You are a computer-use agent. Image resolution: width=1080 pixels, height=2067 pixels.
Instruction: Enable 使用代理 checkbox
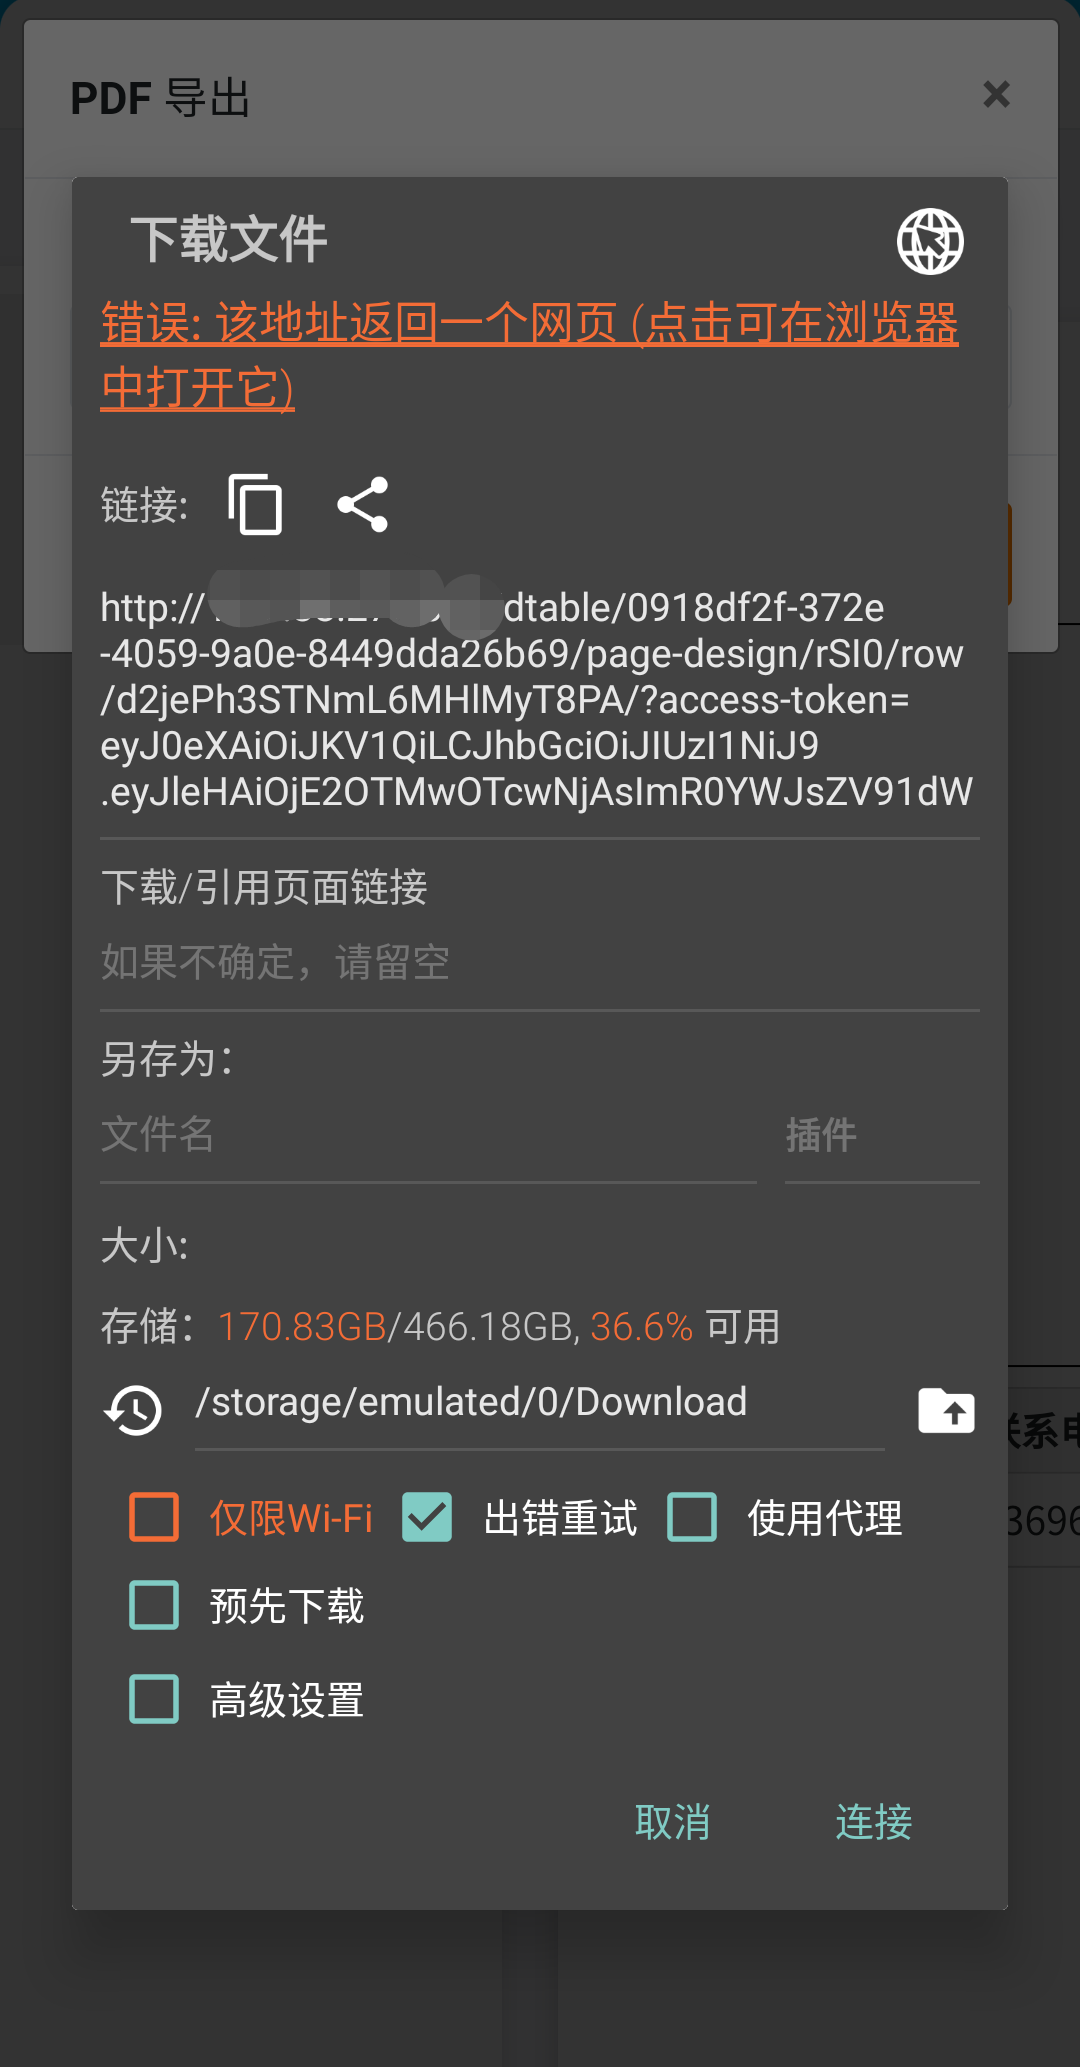[x=692, y=1517]
